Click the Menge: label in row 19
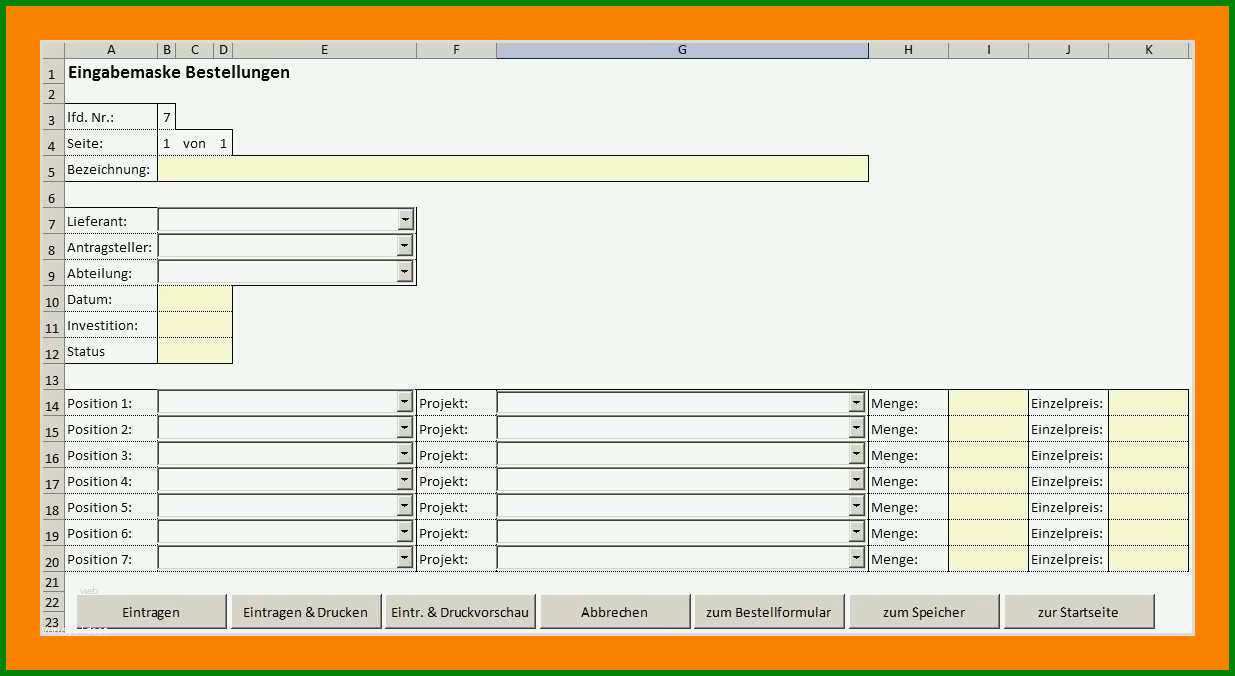The height and width of the screenshot is (676, 1235). click(x=894, y=533)
